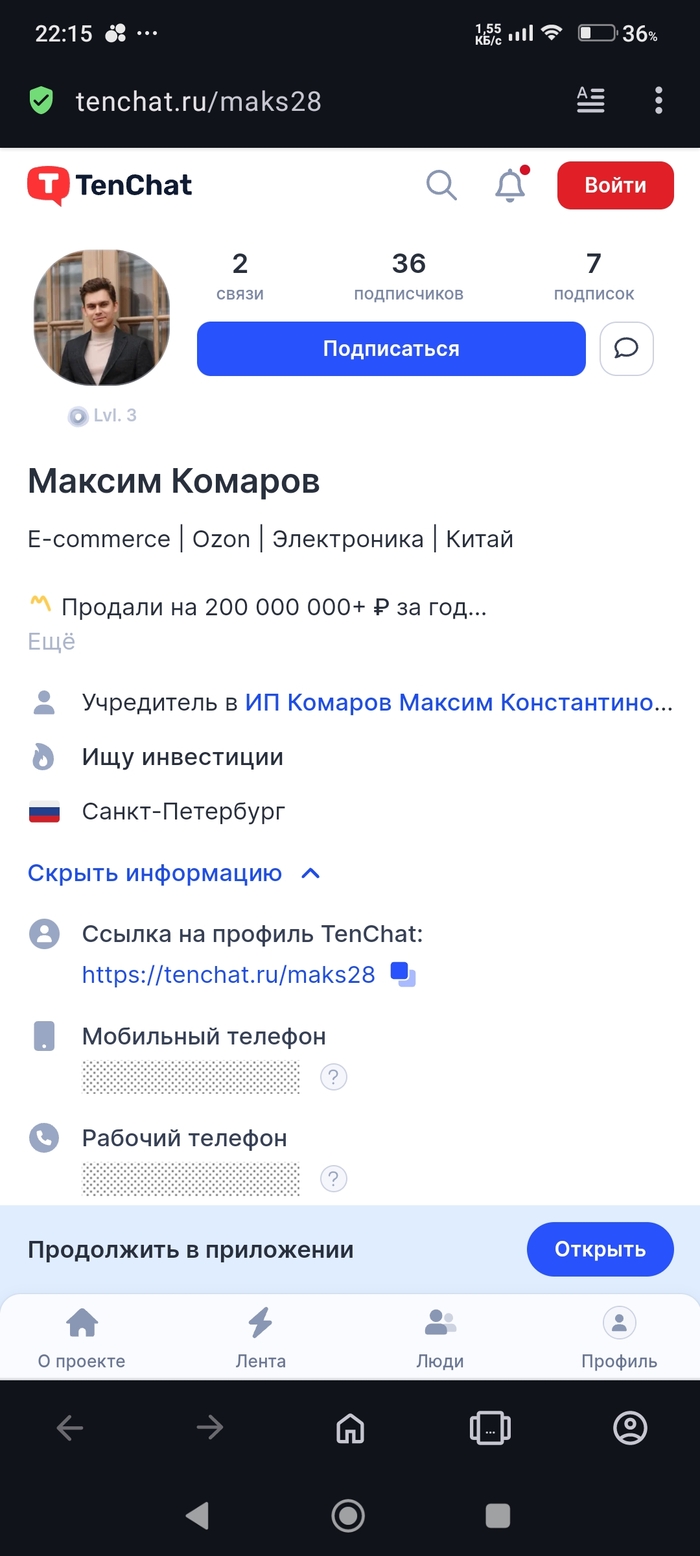Open TenChat search magnifier icon
700x1556 pixels.
coord(441,185)
